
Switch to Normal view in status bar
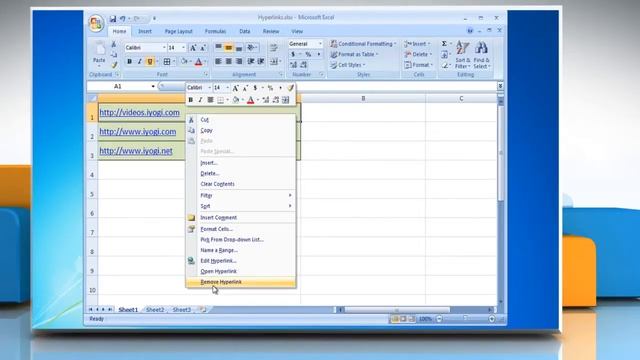pyautogui.click(x=394, y=319)
